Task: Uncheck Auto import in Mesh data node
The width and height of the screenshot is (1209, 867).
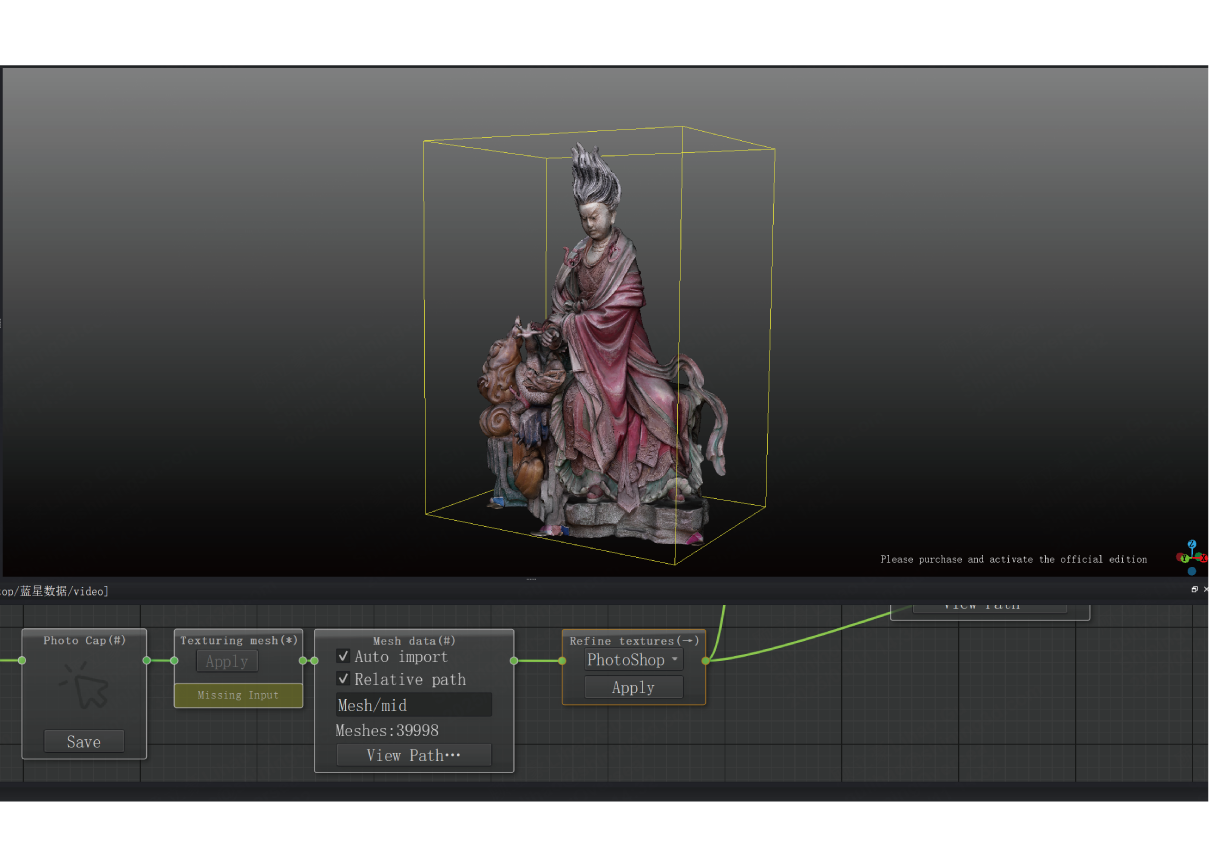Action: [x=343, y=656]
